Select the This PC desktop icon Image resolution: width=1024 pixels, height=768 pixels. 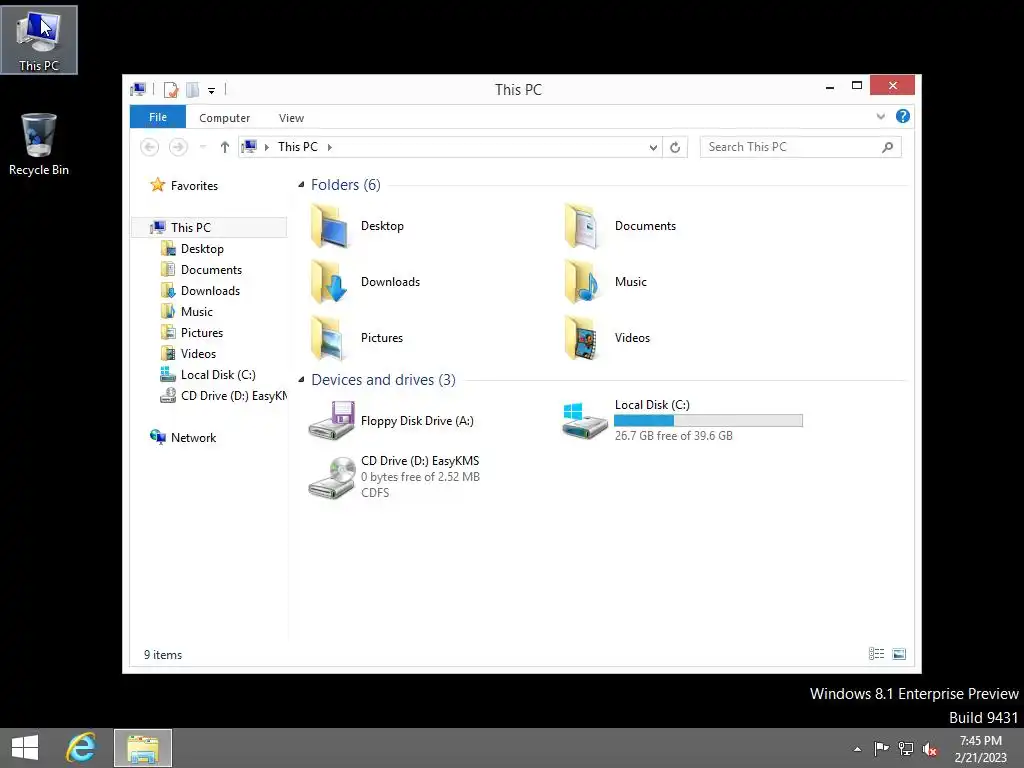point(39,40)
